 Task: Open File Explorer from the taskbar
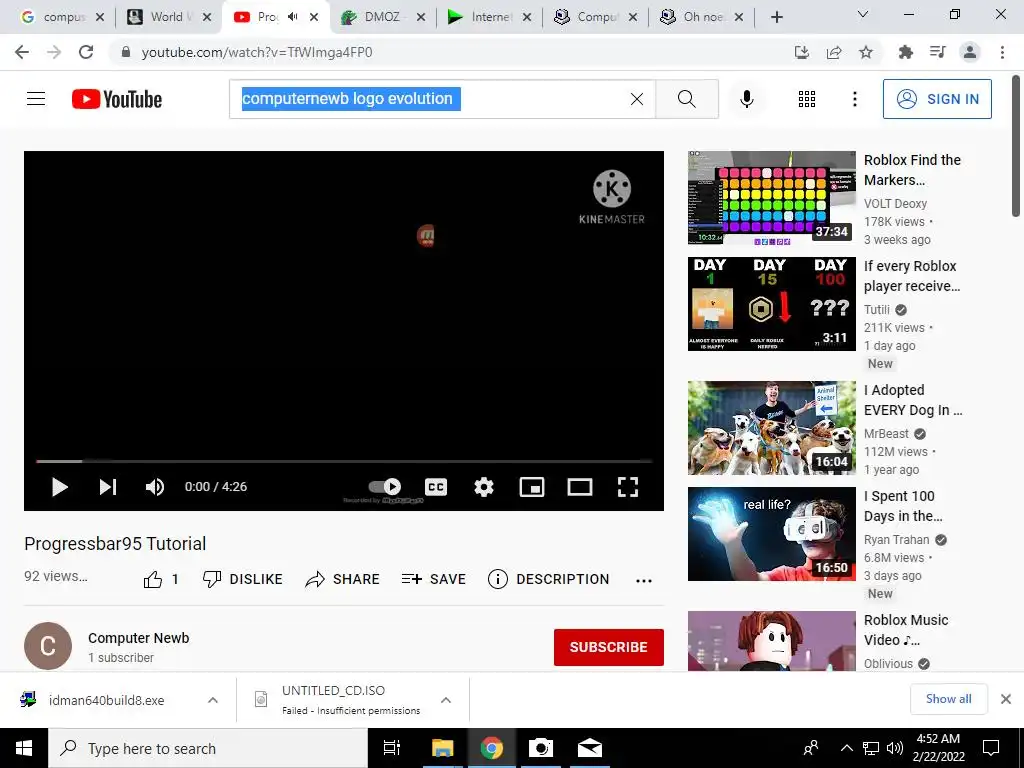442,748
